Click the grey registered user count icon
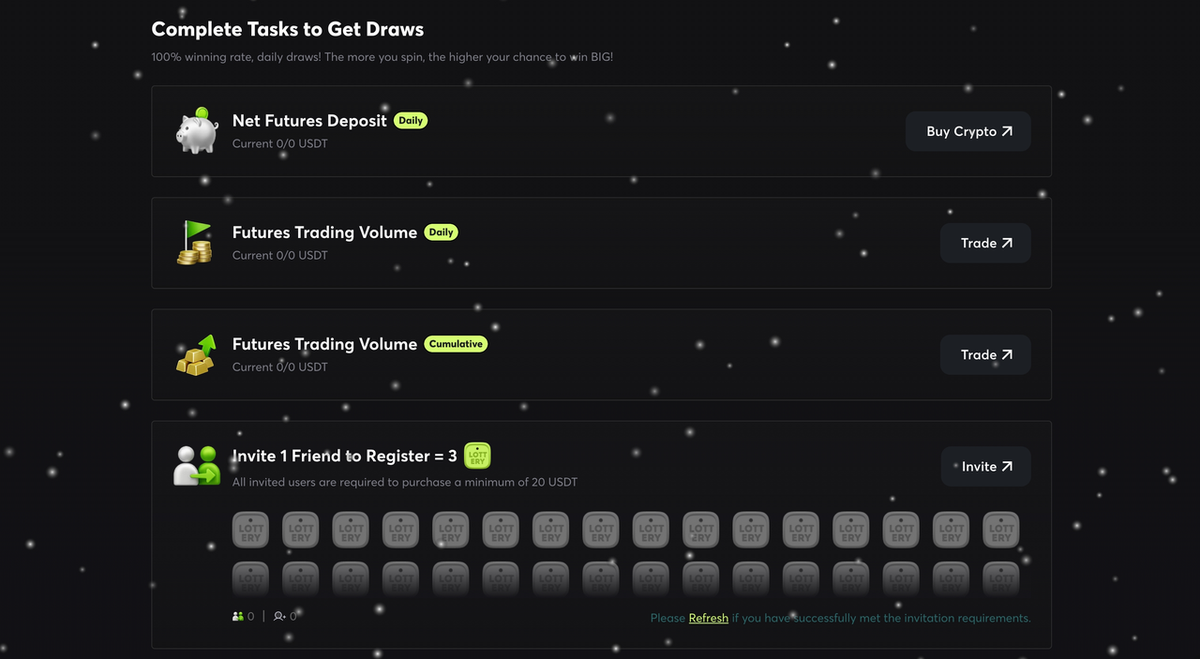 tap(279, 616)
